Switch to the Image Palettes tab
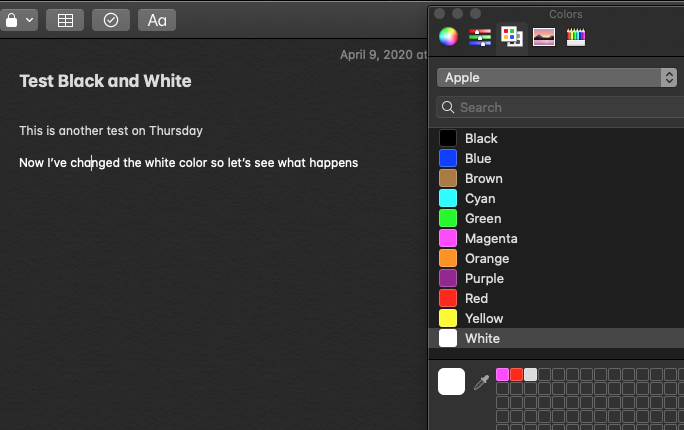Image resolution: width=684 pixels, height=430 pixels. [x=544, y=37]
